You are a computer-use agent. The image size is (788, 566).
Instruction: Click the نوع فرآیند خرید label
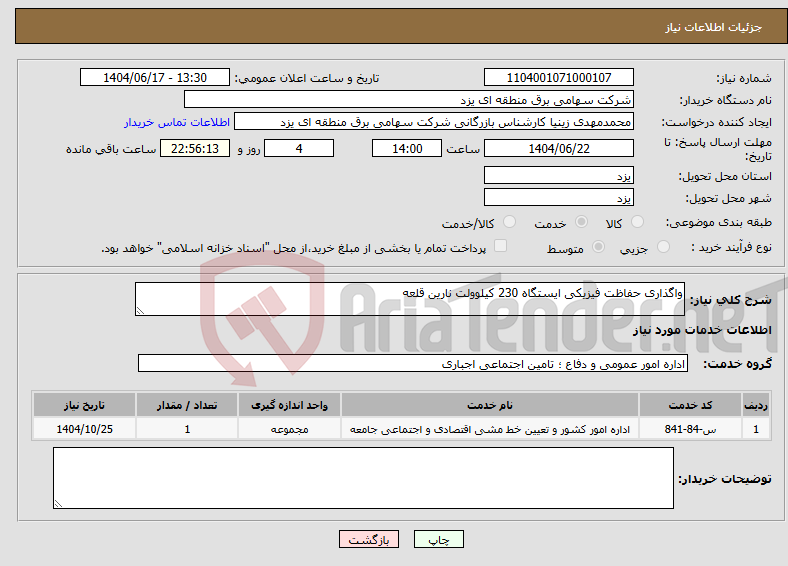(731, 247)
